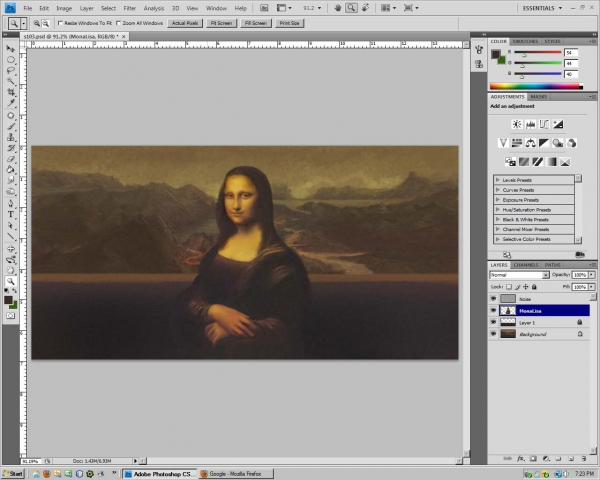
Task: Select the Brush tool
Action: point(10,126)
